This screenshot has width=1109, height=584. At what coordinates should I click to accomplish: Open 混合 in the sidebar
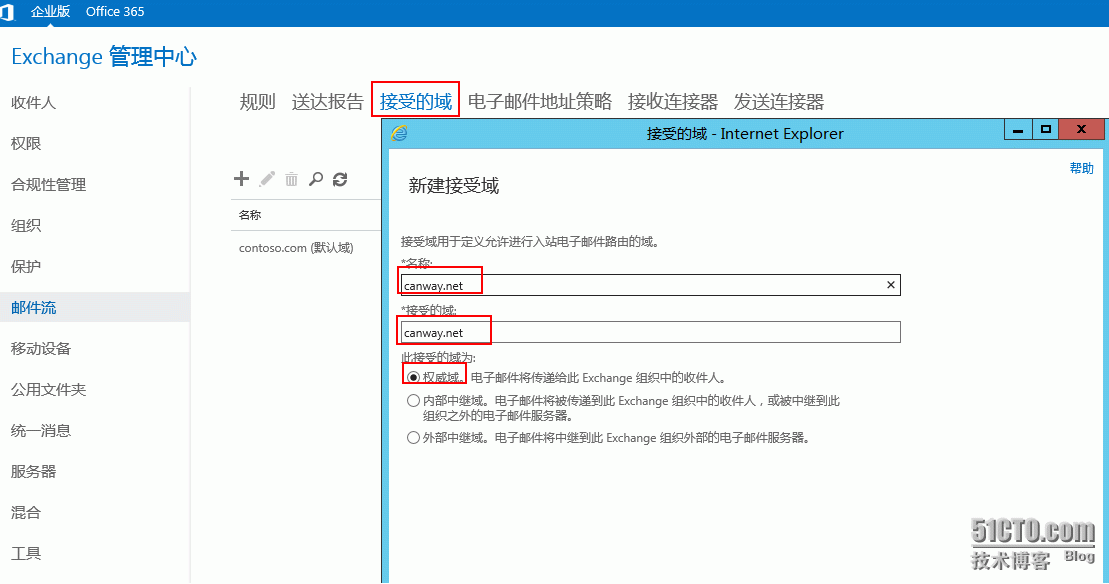tap(25, 513)
